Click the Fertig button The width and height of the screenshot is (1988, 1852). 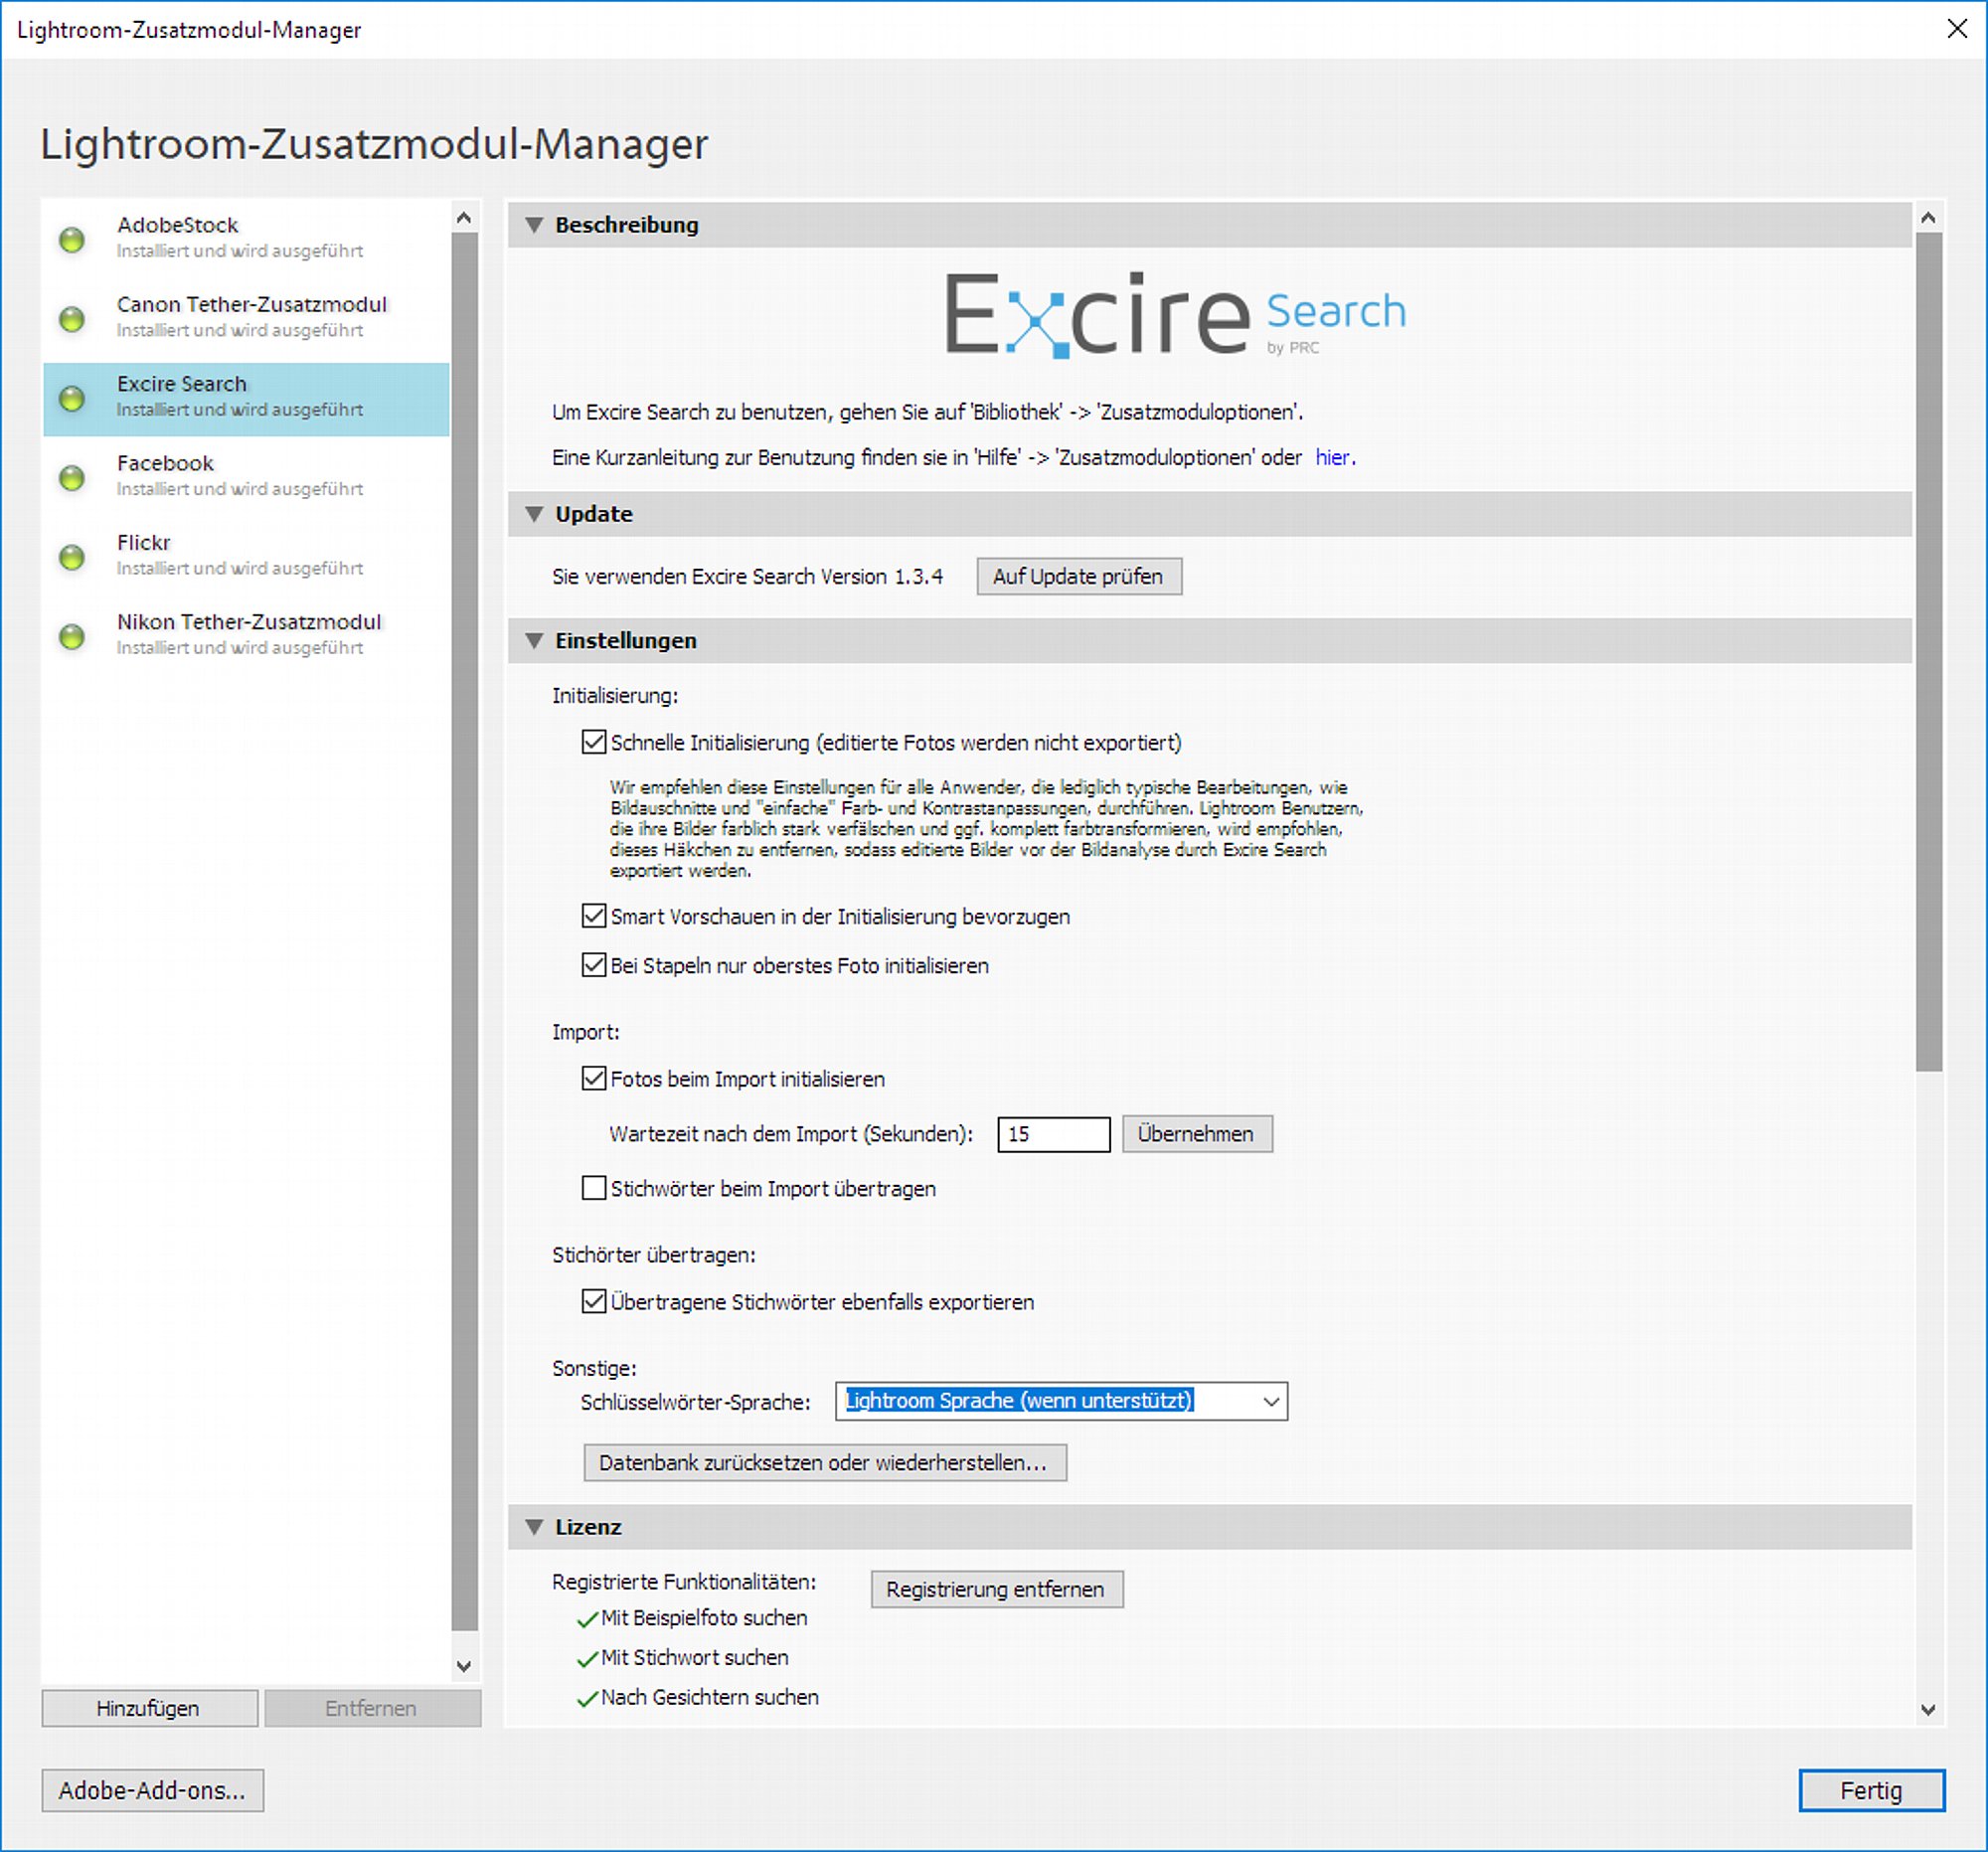[1872, 1791]
